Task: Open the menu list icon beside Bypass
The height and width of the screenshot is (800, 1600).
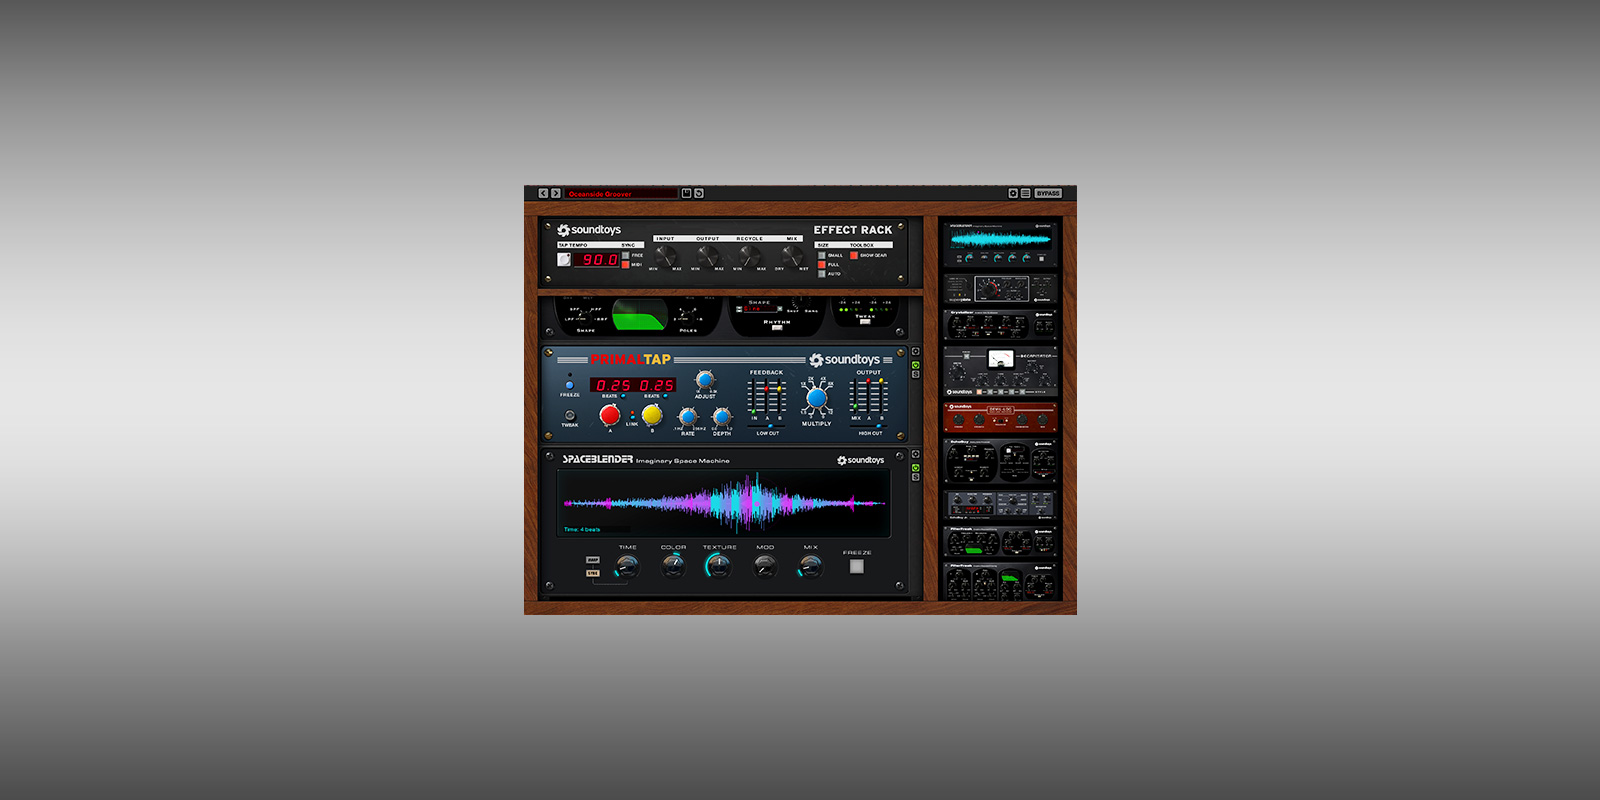Action: pos(1025,193)
